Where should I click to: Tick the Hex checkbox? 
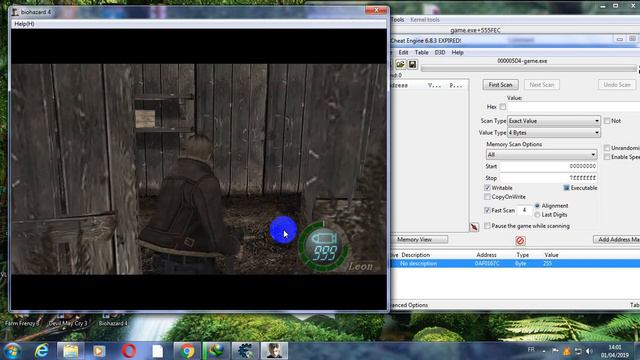pos(502,107)
